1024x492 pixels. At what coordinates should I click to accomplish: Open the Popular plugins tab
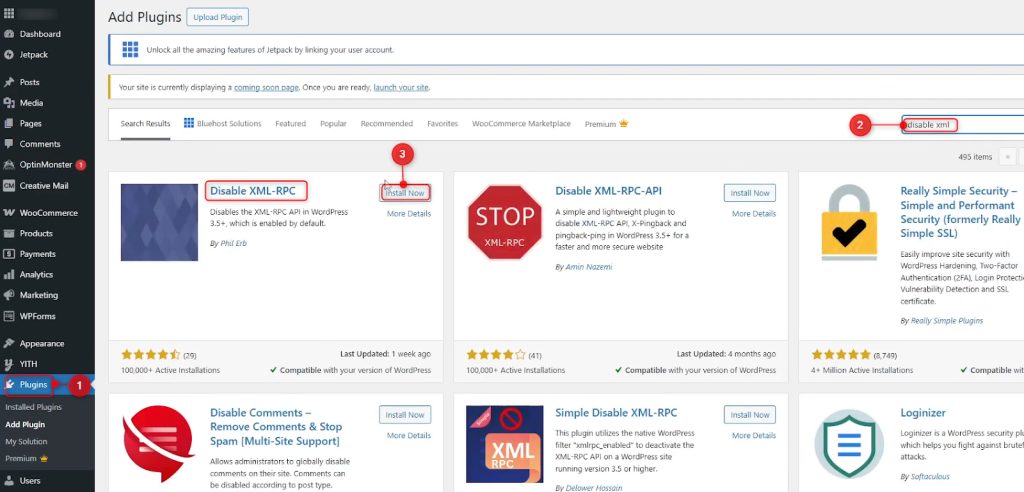coord(333,123)
